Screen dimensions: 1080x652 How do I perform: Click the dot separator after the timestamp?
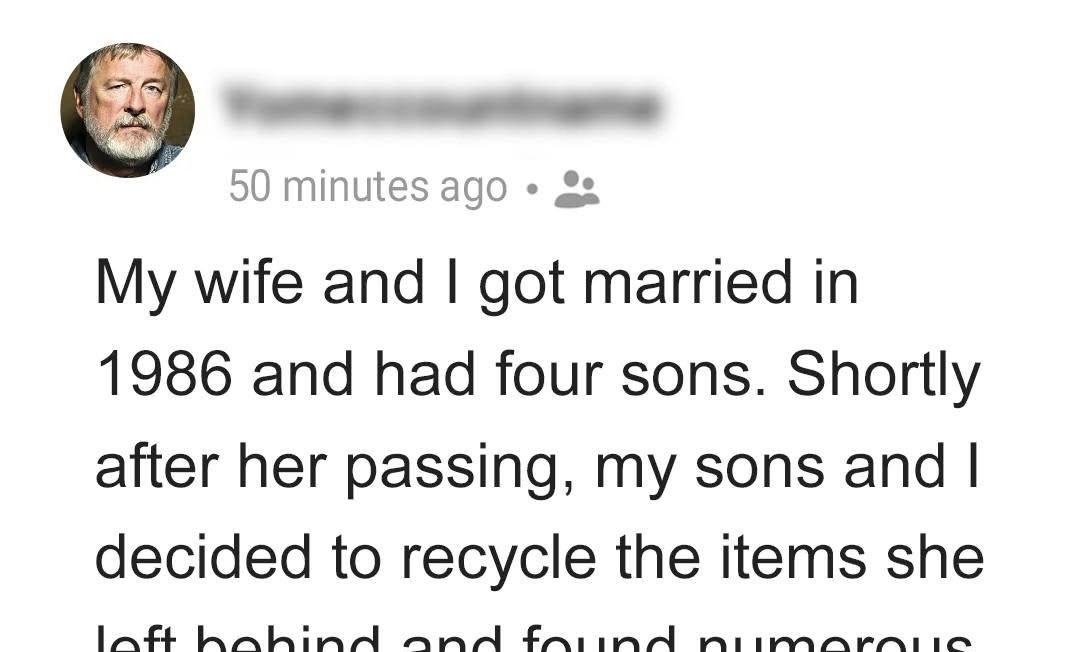(531, 188)
